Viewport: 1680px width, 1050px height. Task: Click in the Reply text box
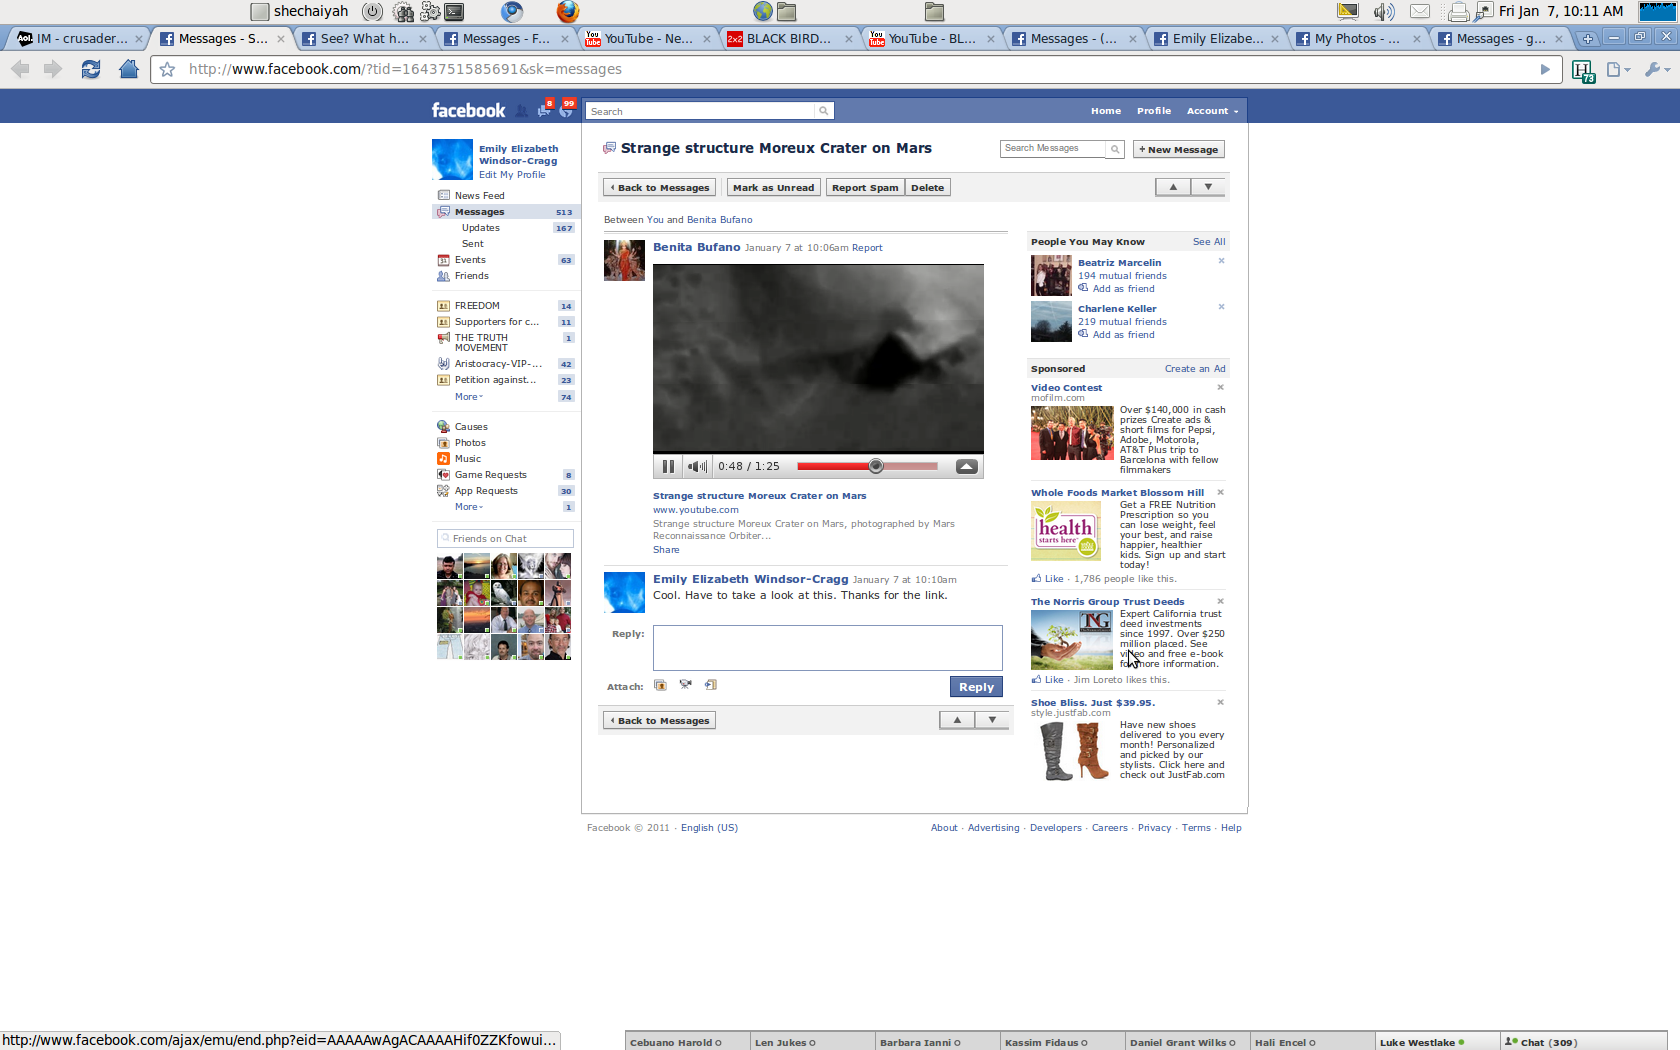pyautogui.click(x=828, y=648)
